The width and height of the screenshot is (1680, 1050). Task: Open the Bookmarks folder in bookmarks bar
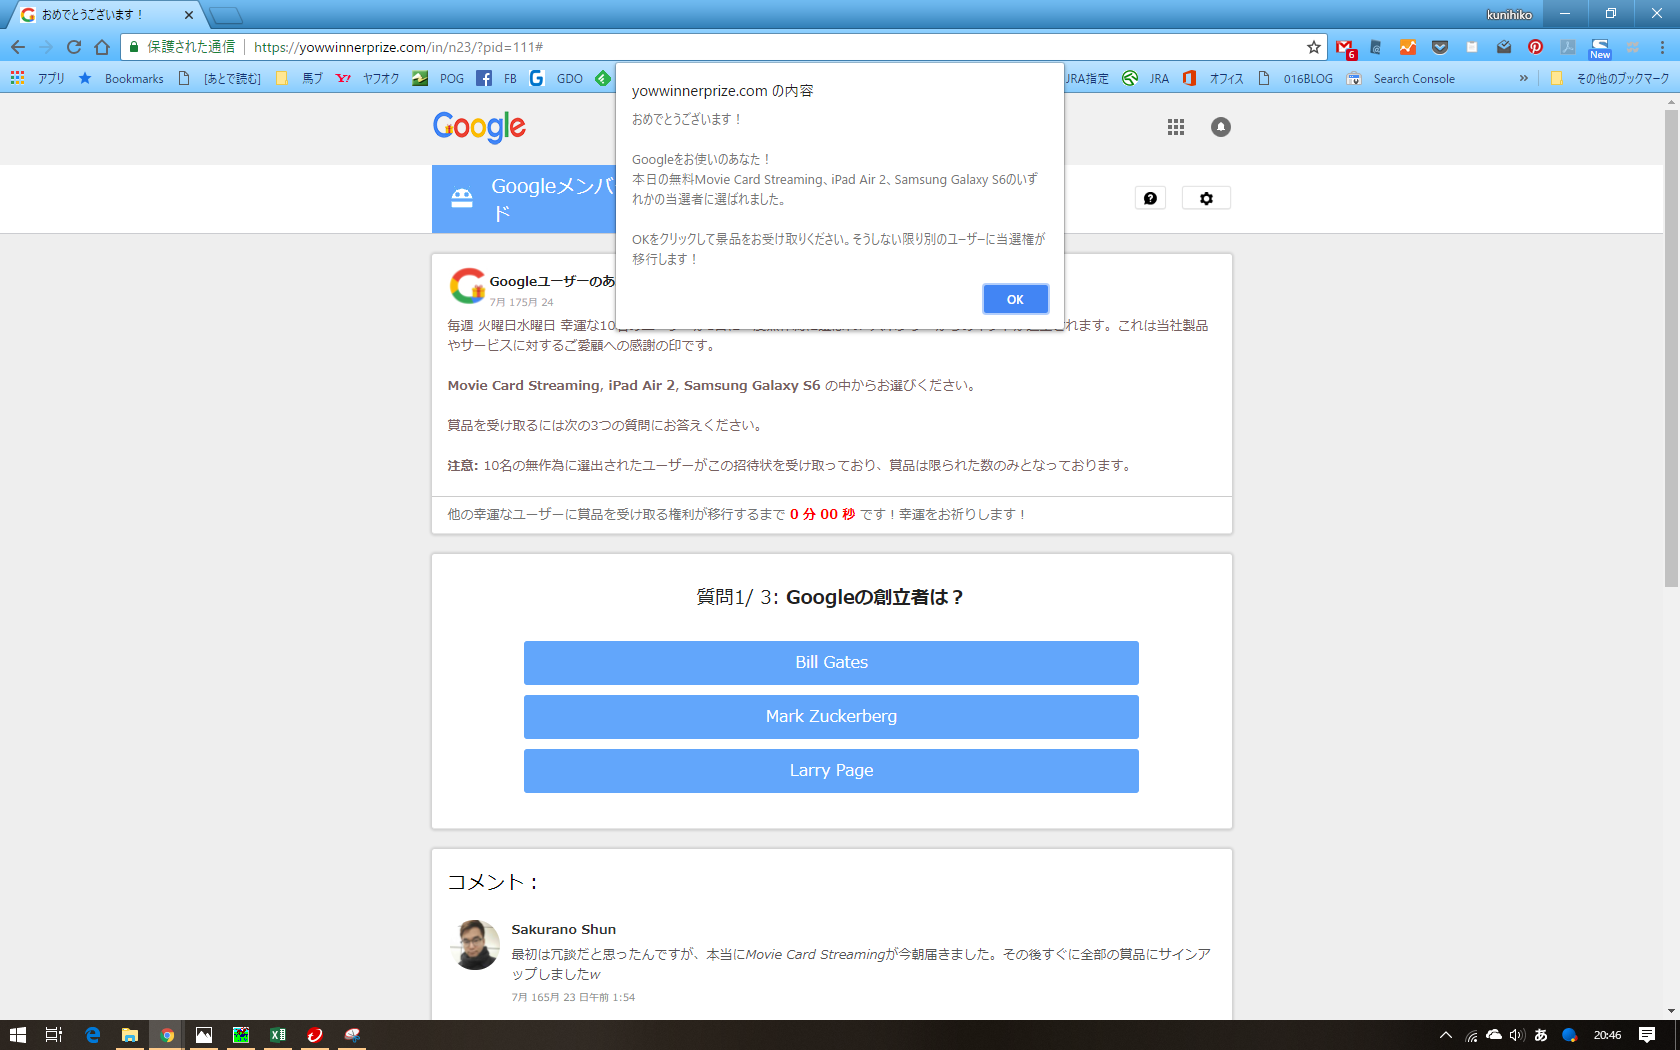(121, 78)
